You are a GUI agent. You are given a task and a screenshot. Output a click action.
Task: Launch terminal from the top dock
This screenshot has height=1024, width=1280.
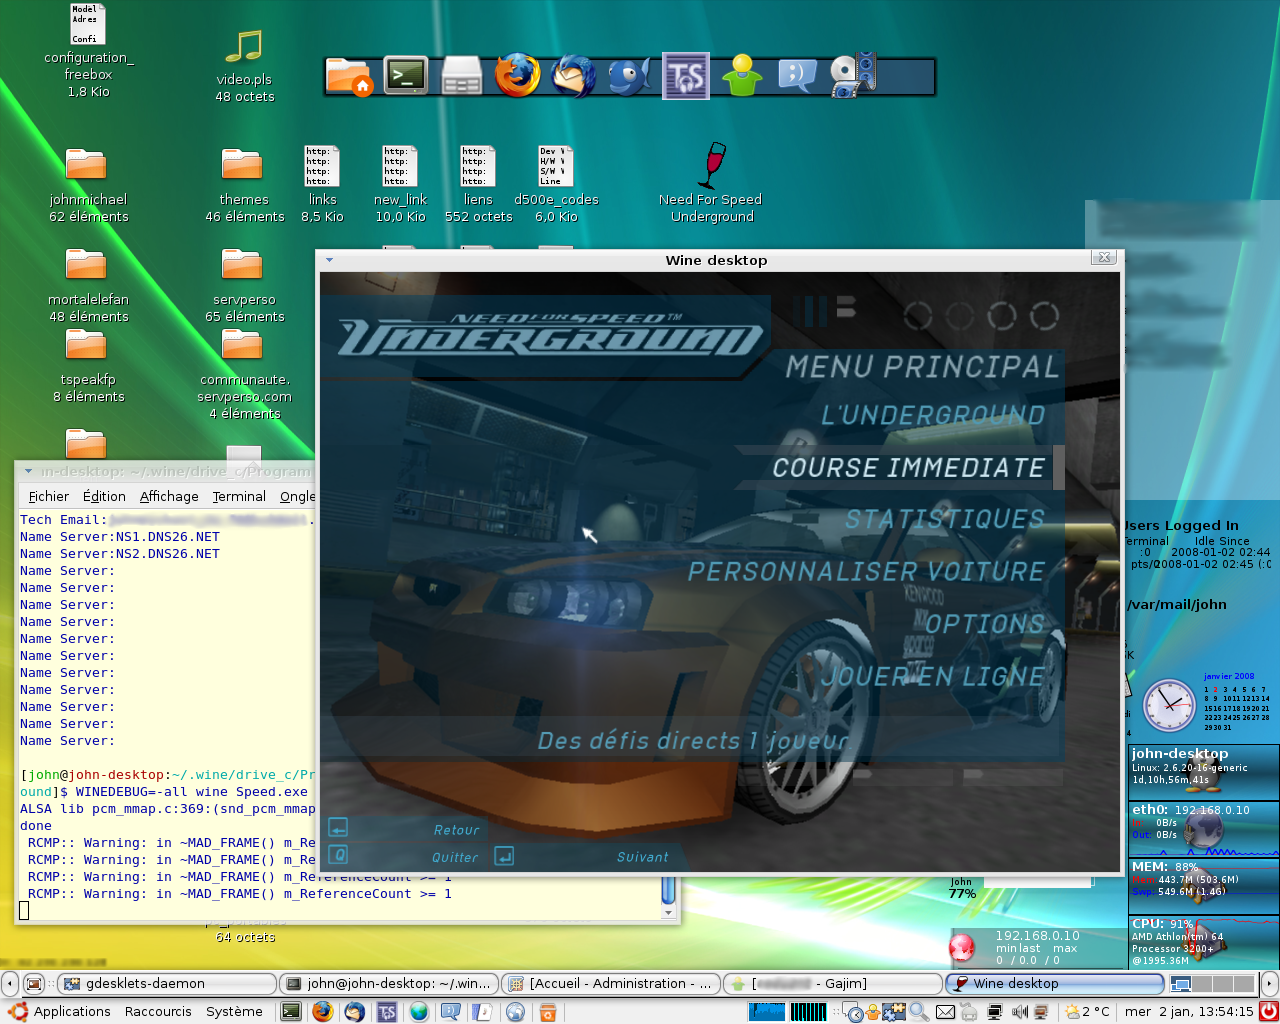point(406,76)
